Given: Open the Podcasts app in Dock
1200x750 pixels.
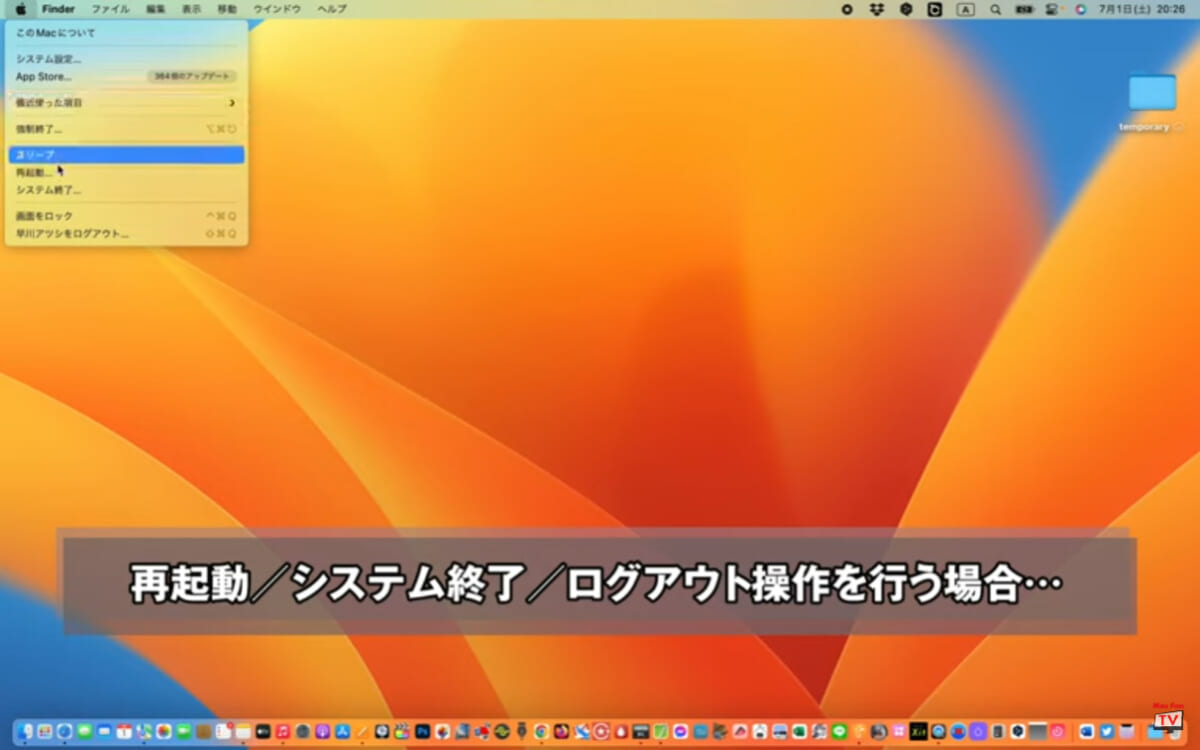Looking at the screenshot, I should [x=323, y=732].
